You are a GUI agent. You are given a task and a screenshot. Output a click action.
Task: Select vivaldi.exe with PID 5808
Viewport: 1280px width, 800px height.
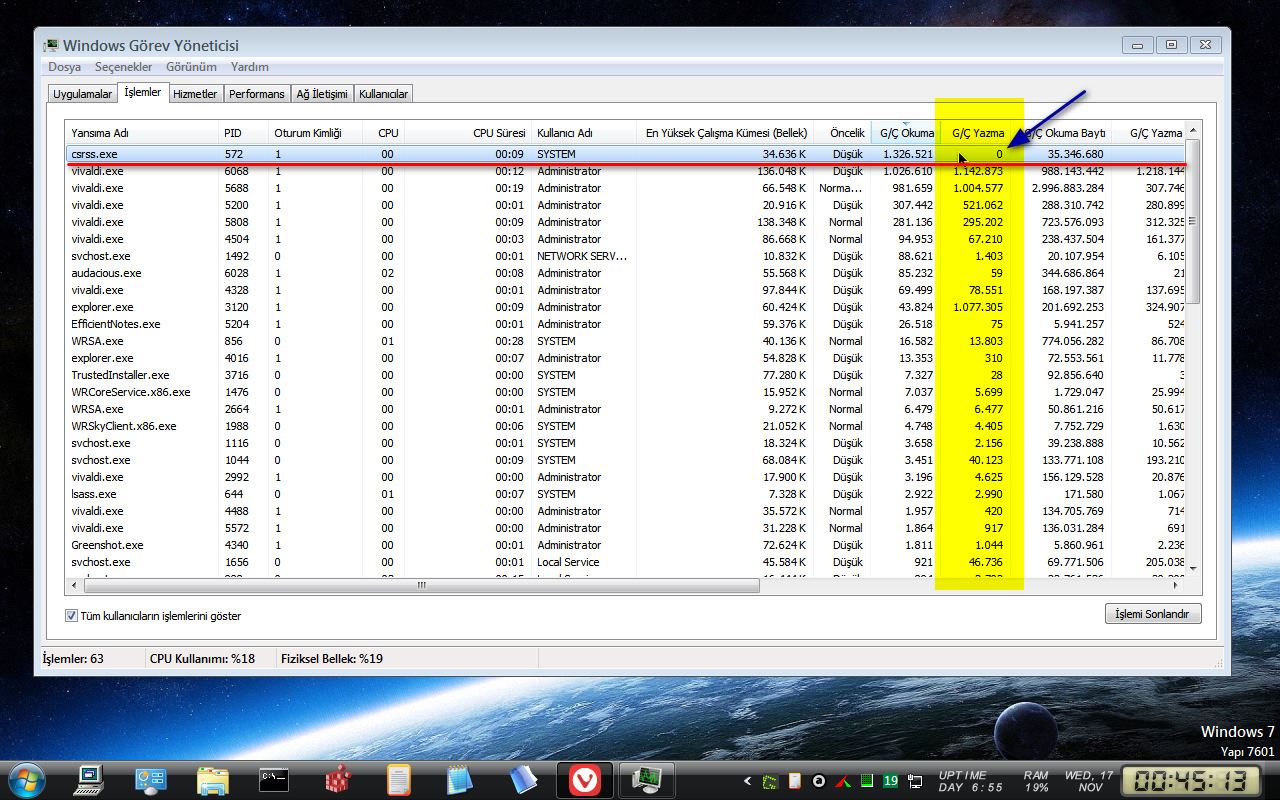625,222
